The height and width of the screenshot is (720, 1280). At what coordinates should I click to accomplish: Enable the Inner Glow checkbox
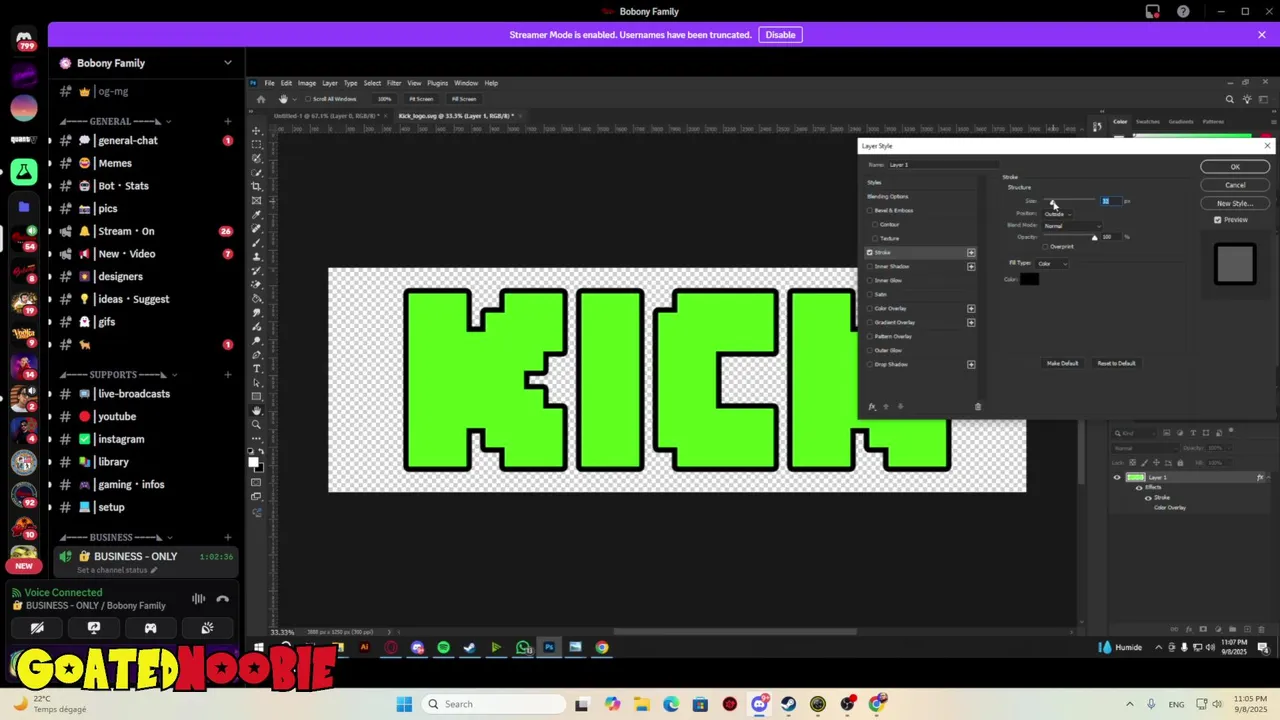[870, 281]
